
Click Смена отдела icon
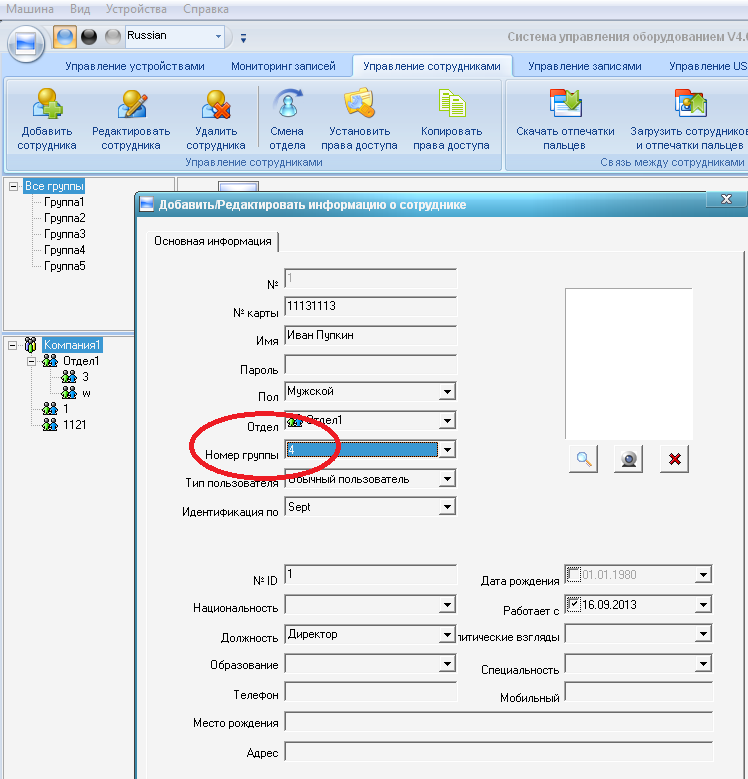click(288, 103)
